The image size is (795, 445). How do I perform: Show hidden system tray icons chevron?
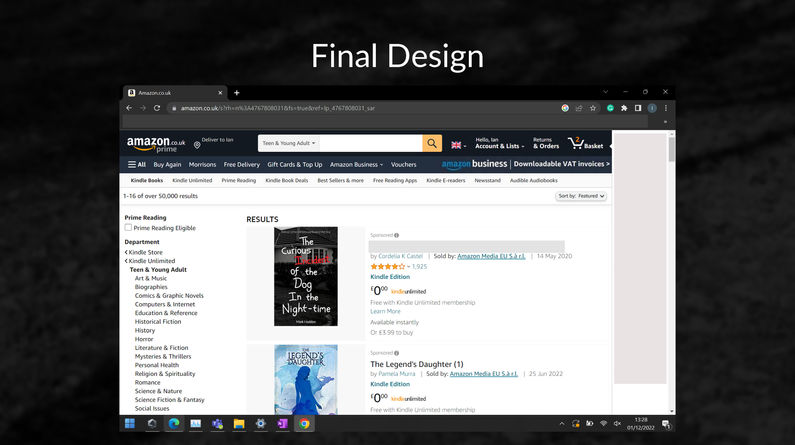[x=562, y=424]
